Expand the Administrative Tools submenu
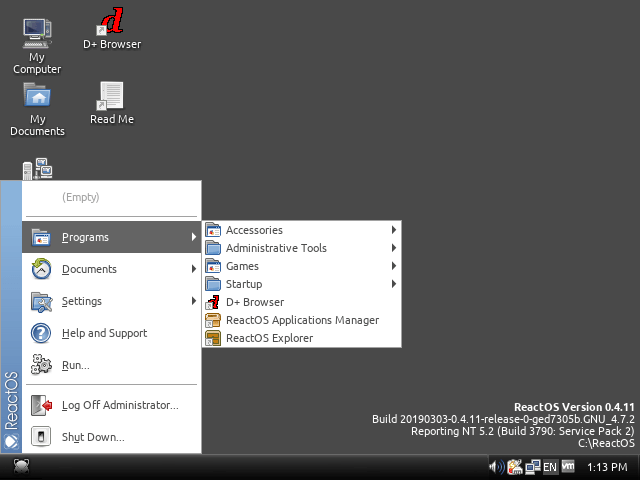Image resolution: width=640 pixels, height=480 pixels. tap(302, 248)
